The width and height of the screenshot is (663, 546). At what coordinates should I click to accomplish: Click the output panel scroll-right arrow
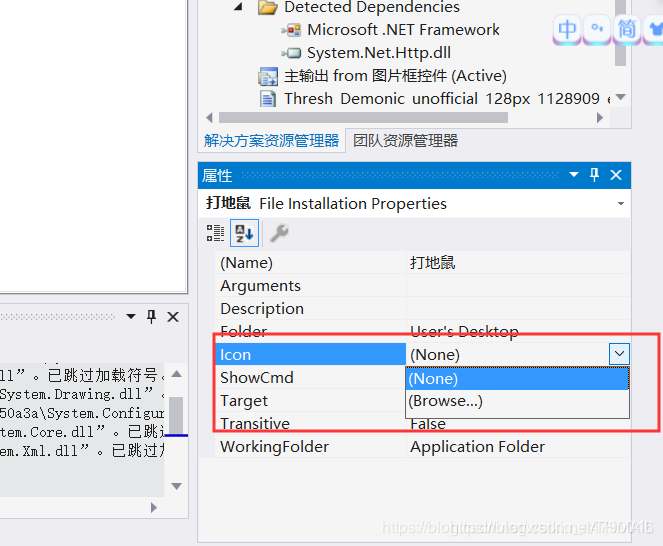[x=153, y=507]
